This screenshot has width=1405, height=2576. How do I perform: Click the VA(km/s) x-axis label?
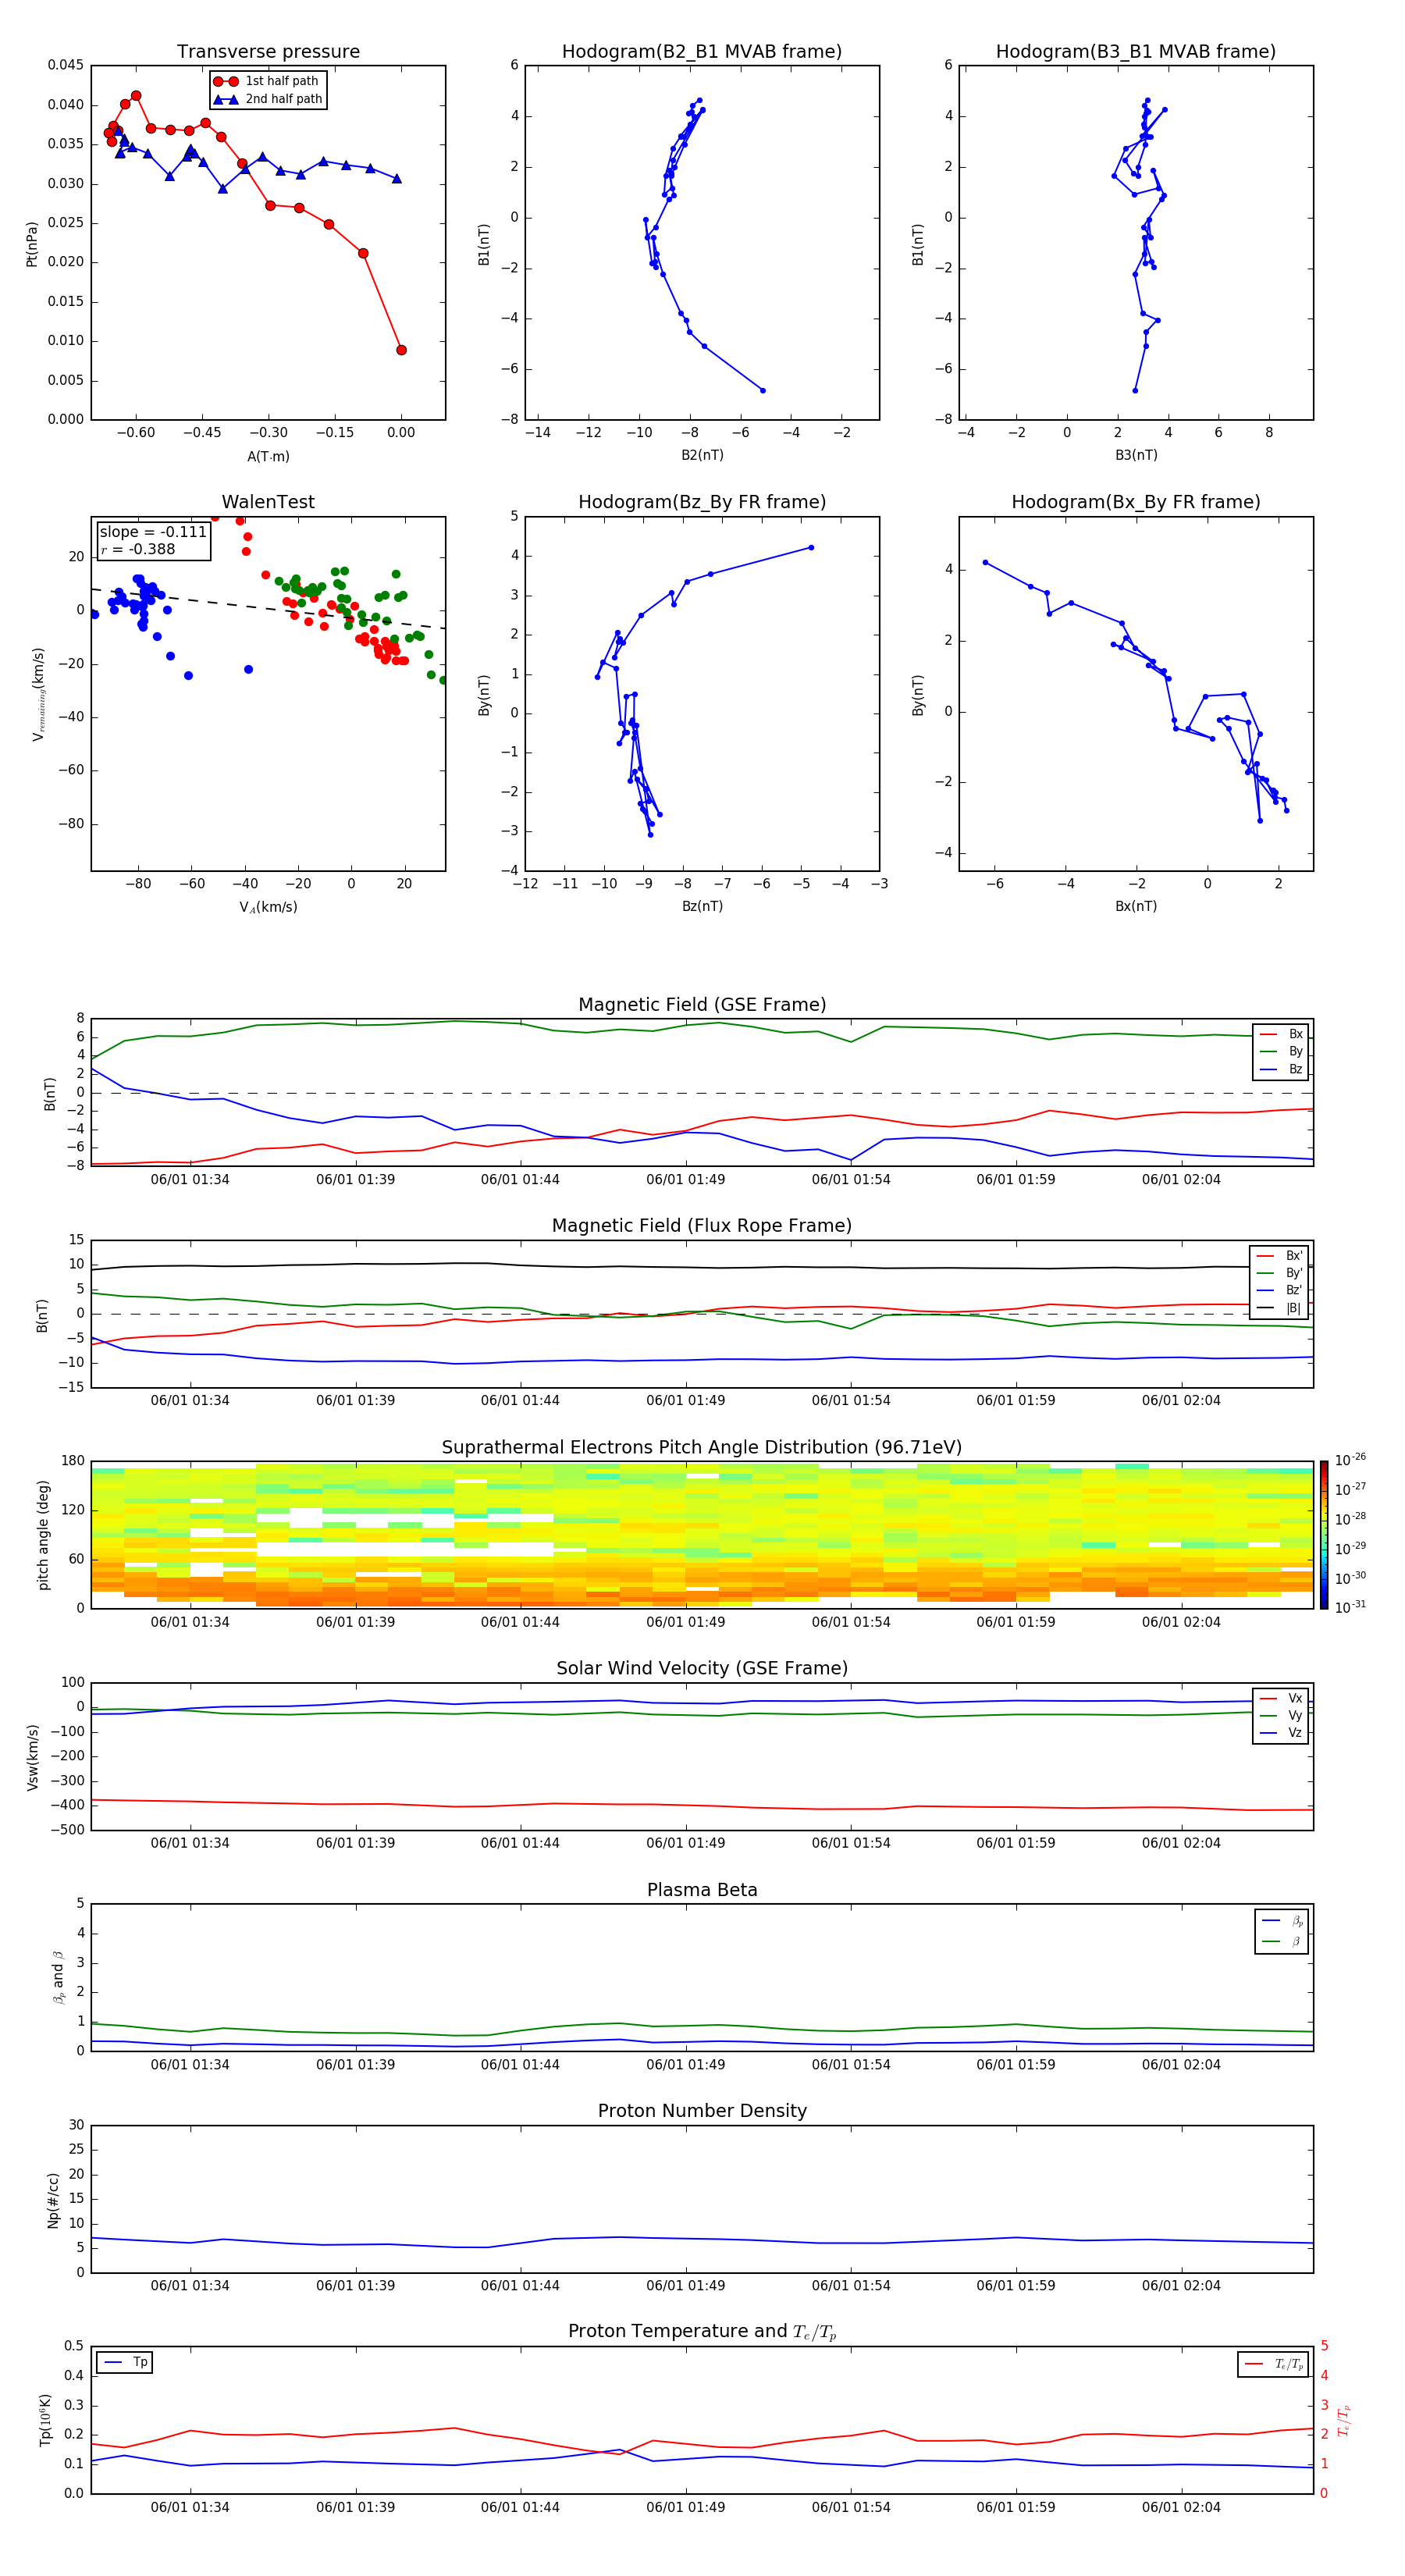(x=268, y=907)
